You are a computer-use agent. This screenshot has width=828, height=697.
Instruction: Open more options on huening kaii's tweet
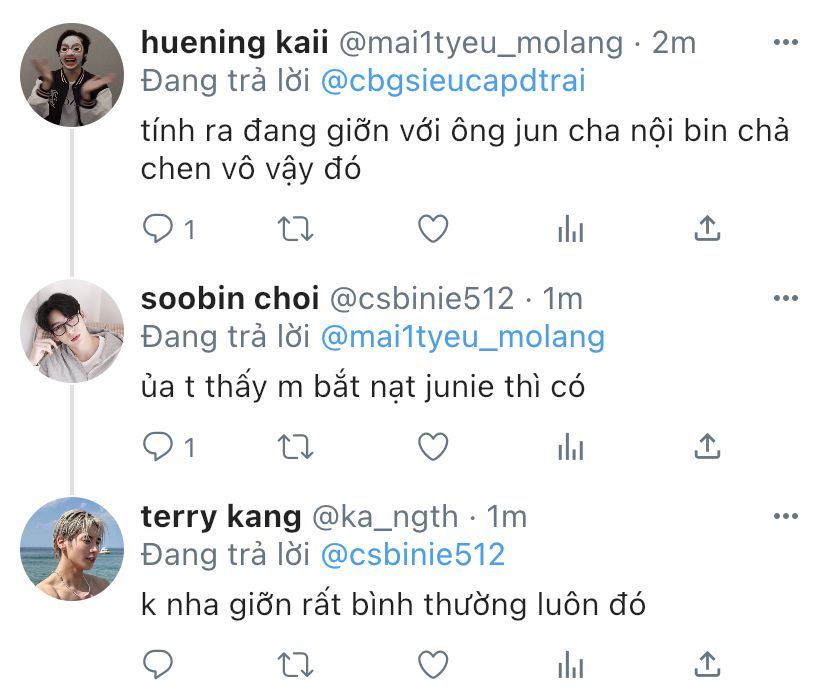tap(786, 43)
